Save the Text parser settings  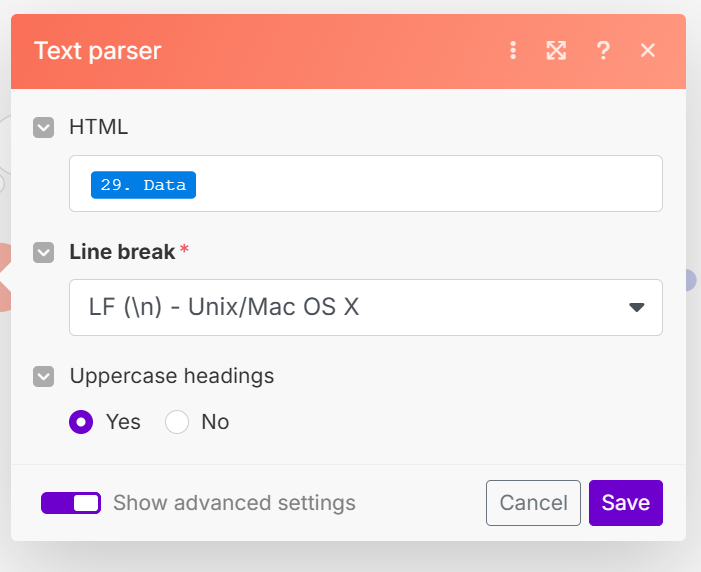(625, 503)
